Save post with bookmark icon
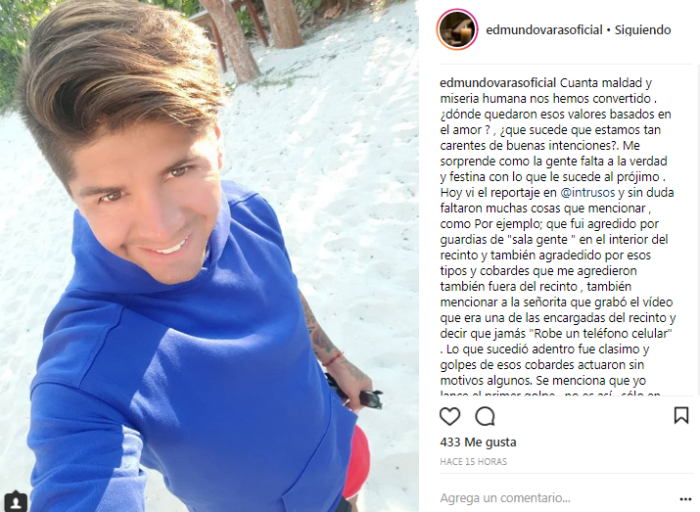 click(x=681, y=415)
